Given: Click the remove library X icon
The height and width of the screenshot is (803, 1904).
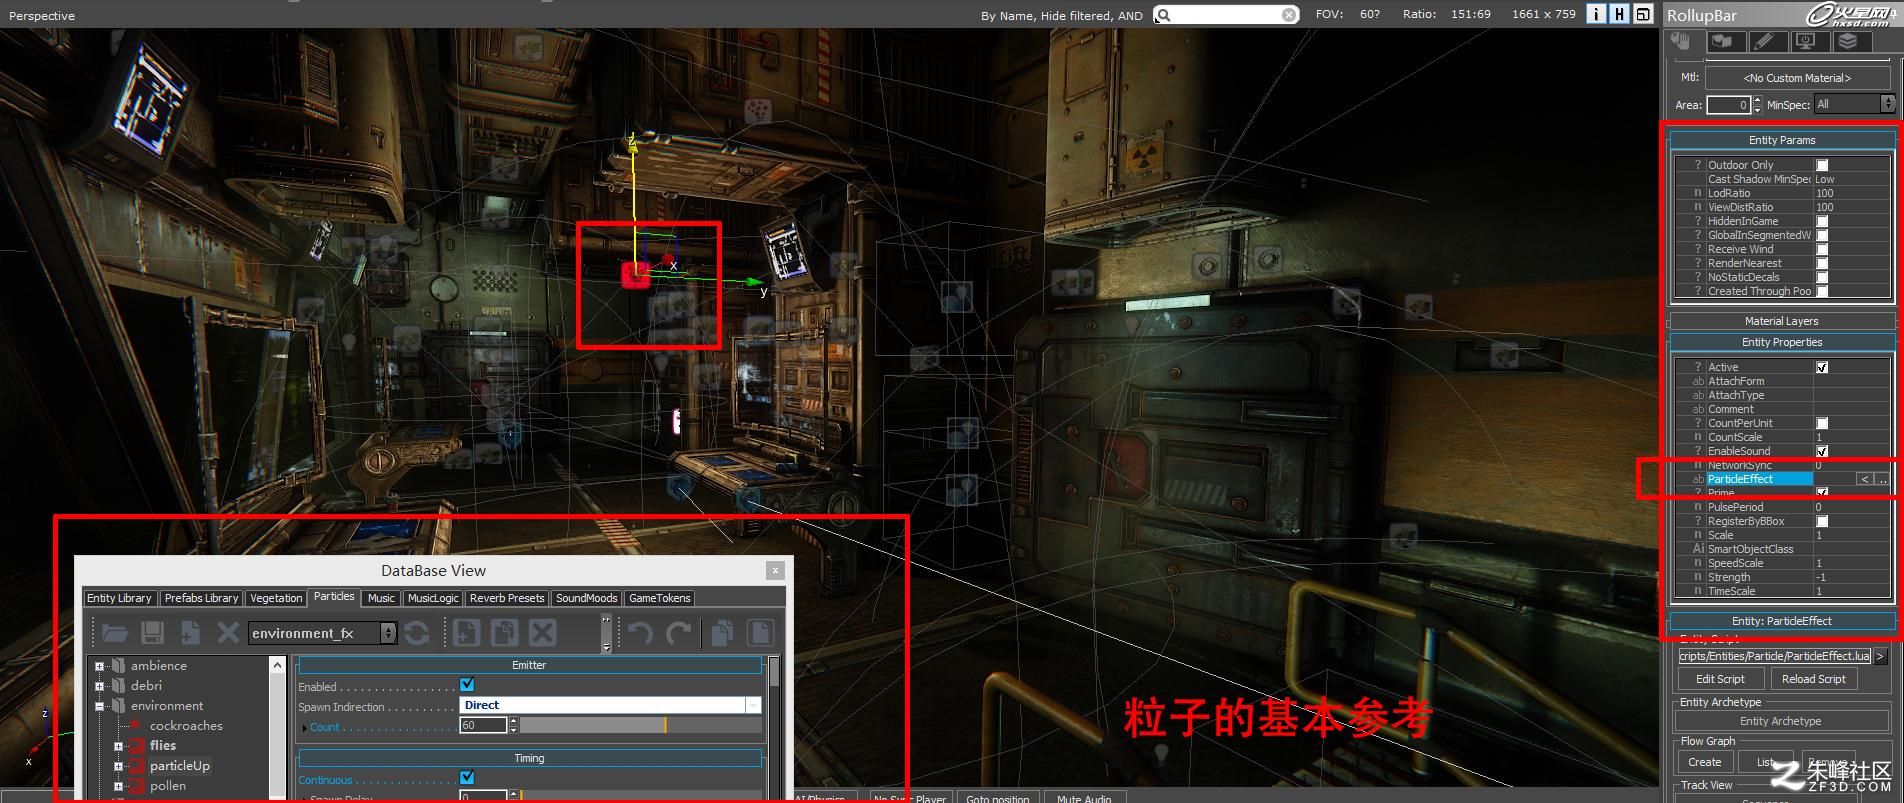Looking at the screenshot, I should click(x=228, y=632).
